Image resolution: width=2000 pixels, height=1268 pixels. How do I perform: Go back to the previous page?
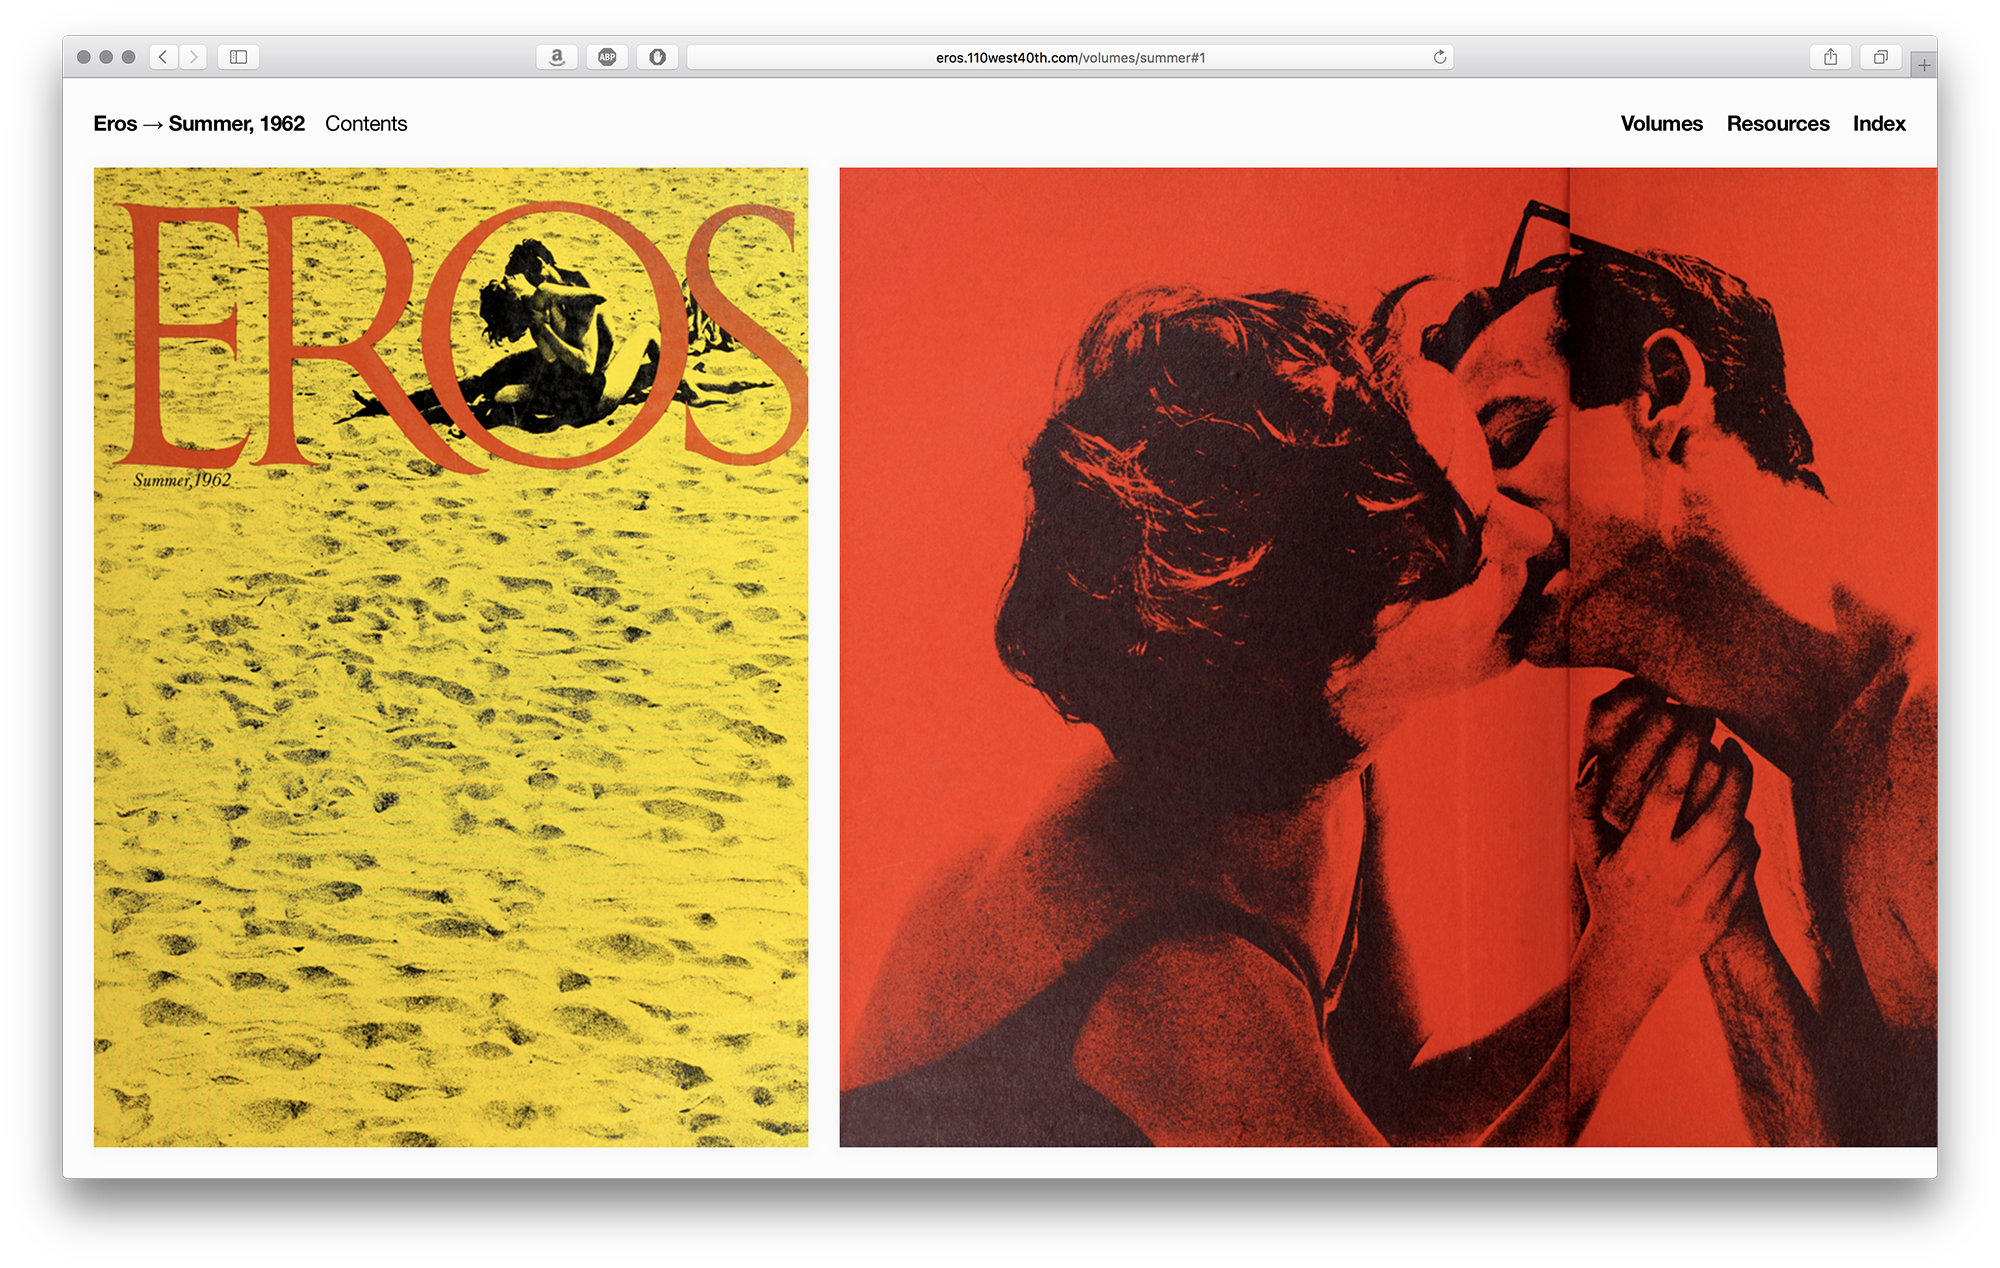click(x=163, y=57)
